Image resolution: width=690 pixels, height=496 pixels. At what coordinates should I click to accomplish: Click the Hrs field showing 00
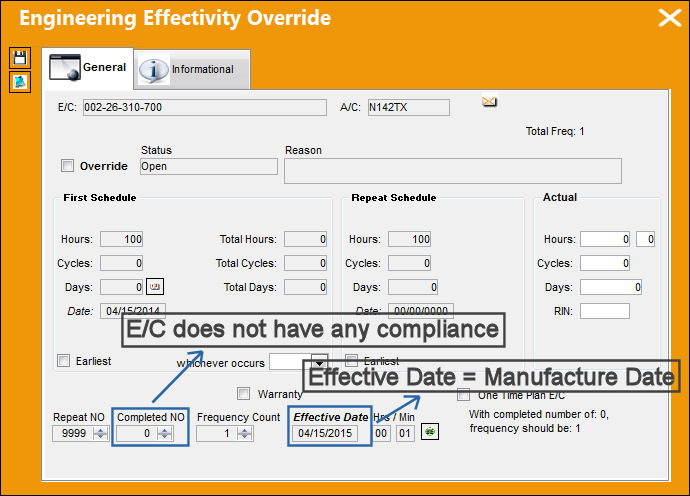pos(381,433)
